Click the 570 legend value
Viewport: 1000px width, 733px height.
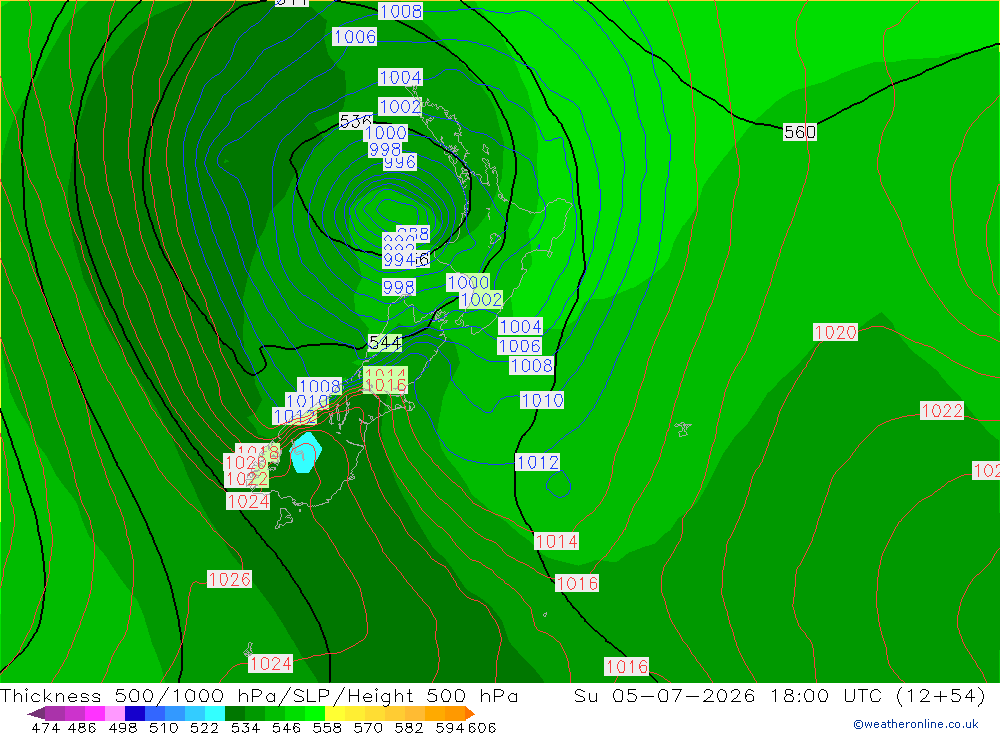click(368, 727)
